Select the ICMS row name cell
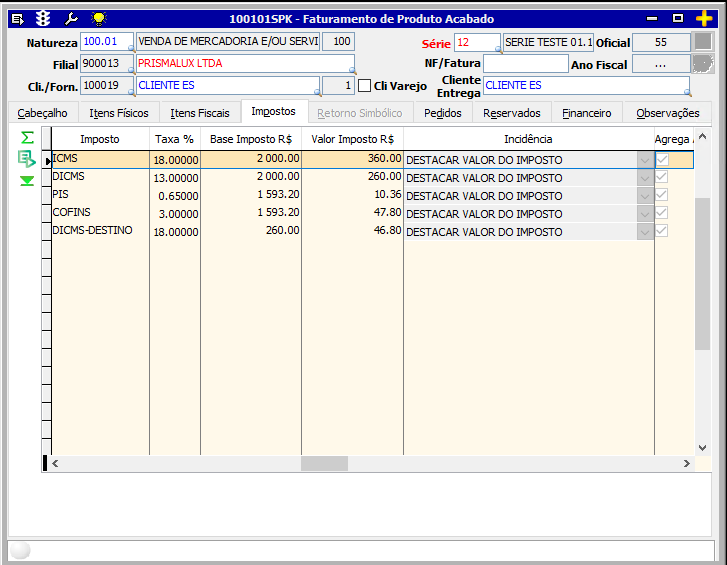This screenshot has height=565, width=727. [x=100, y=159]
